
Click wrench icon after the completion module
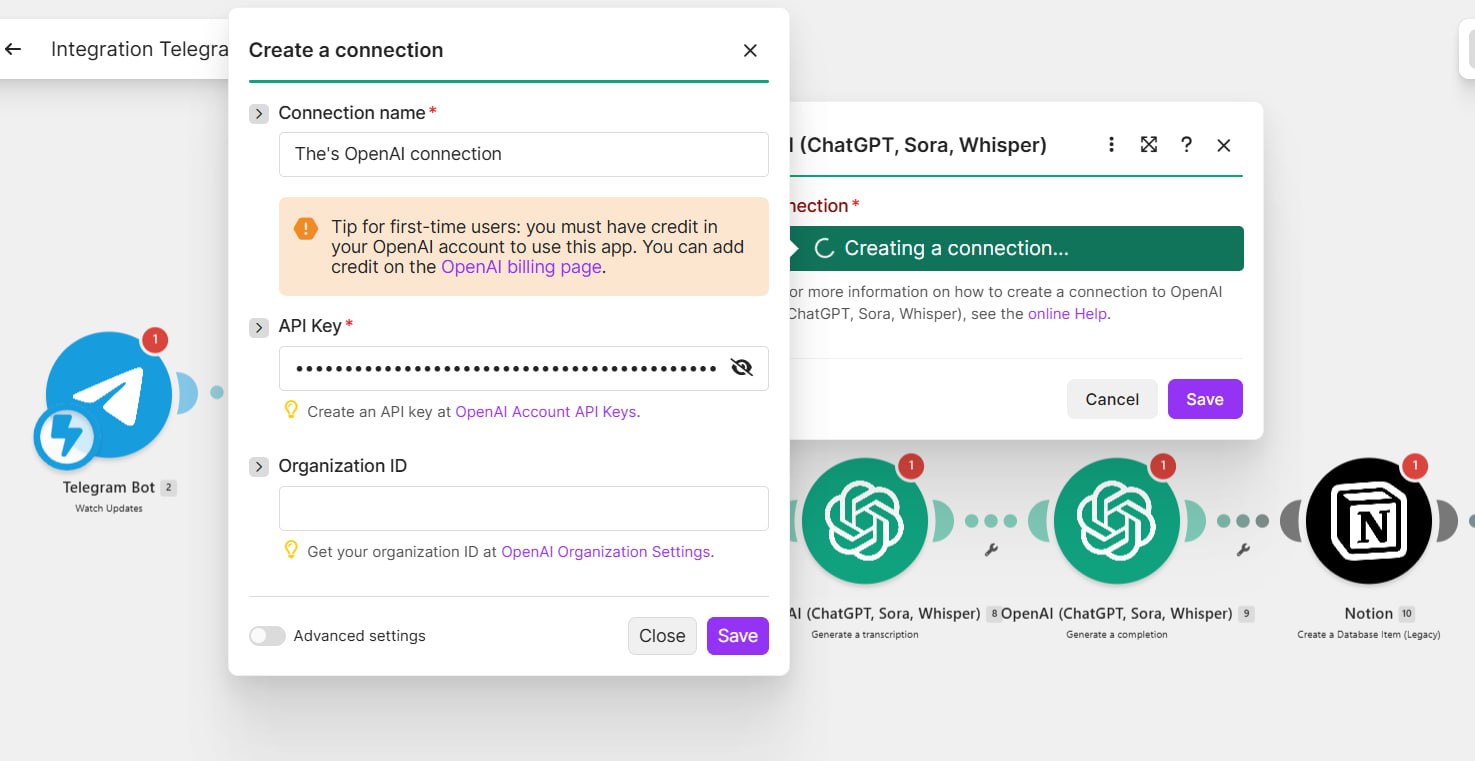click(x=1244, y=549)
